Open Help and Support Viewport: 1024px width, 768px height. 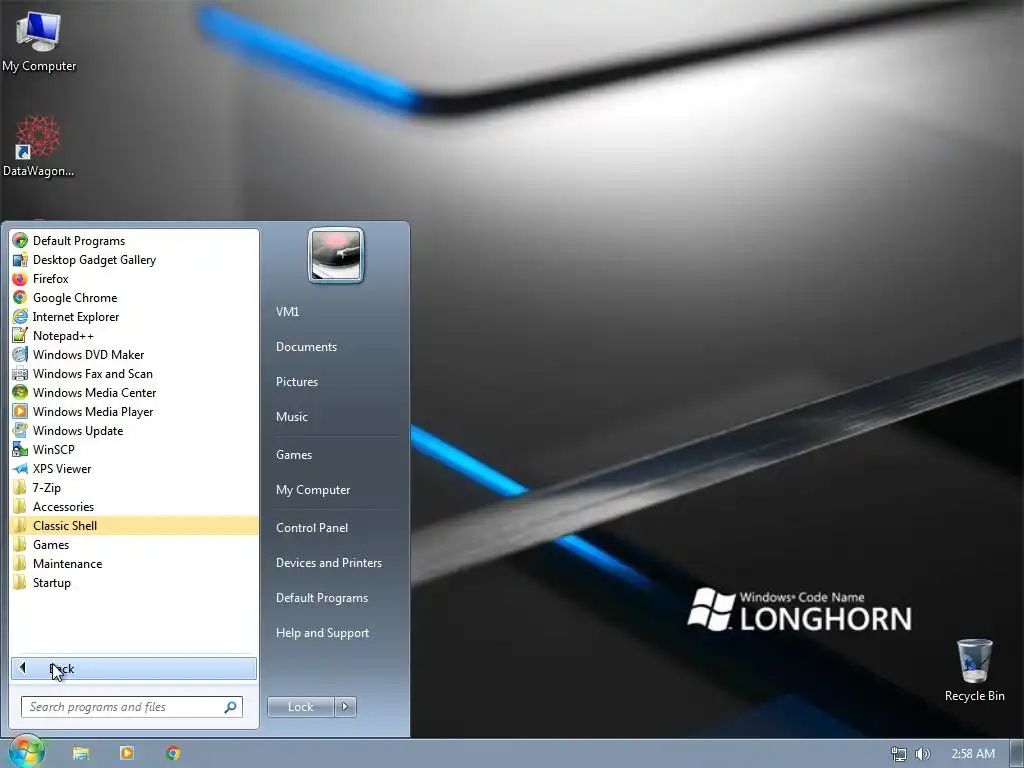click(x=322, y=633)
